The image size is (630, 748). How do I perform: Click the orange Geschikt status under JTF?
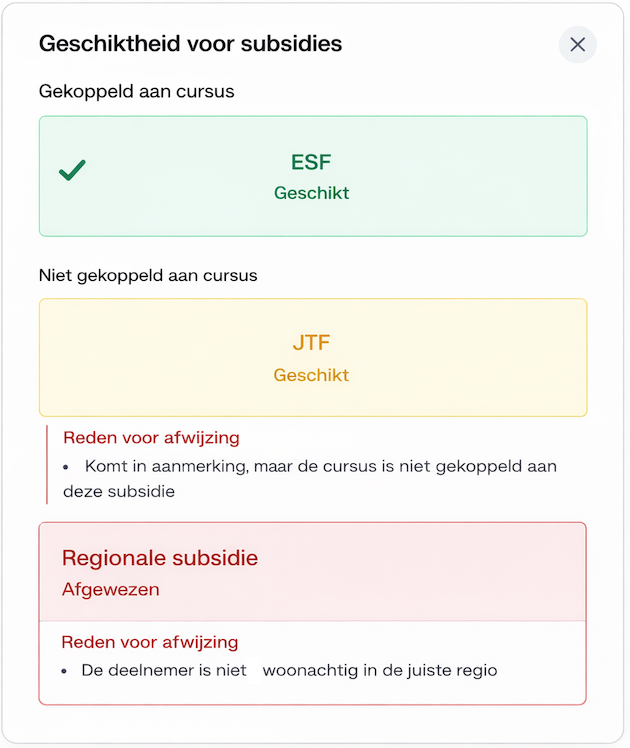point(311,375)
